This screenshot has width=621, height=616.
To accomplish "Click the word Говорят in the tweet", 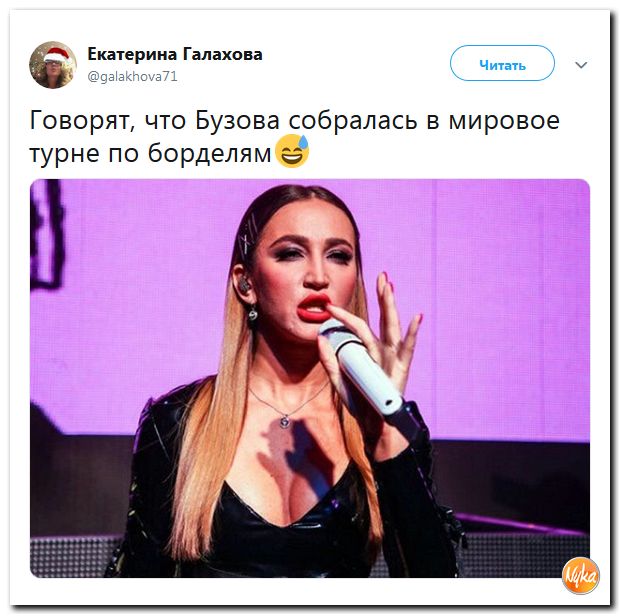I will [82, 120].
